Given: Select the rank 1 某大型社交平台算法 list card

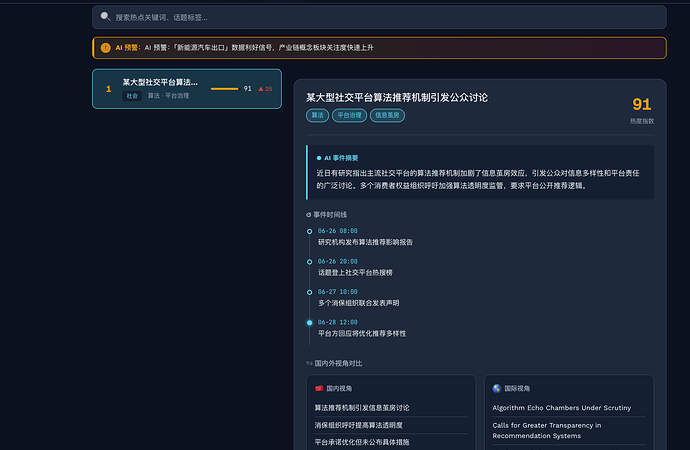Looking at the screenshot, I should (187, 88).
